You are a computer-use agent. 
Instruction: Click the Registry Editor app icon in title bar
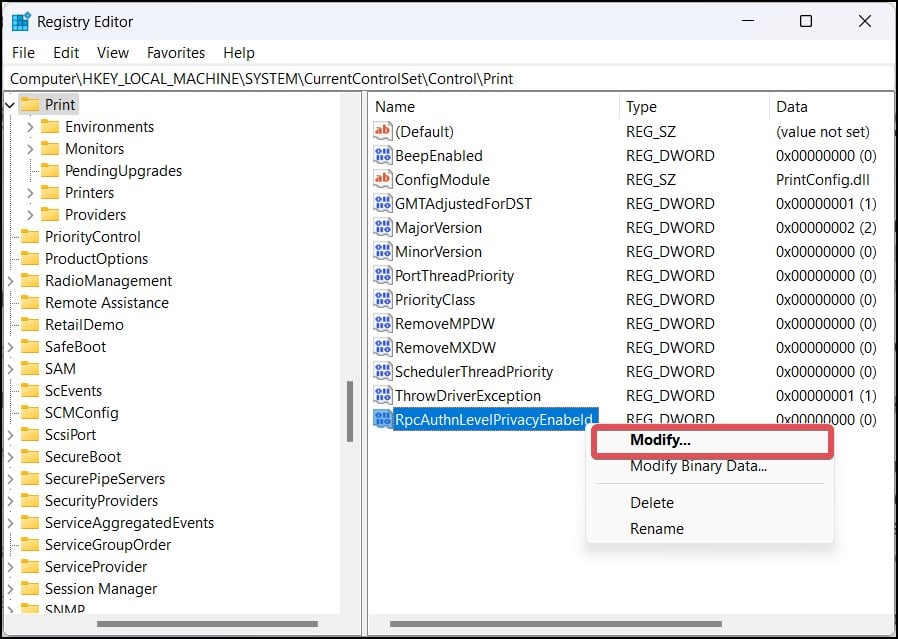(x=21, y=22)
